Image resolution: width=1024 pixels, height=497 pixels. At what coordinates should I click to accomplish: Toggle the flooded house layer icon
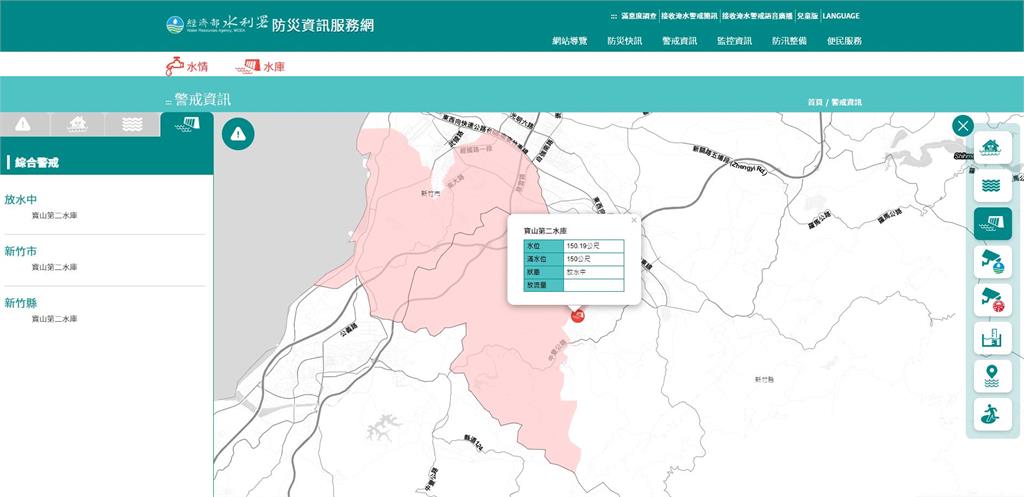[x=992, y=149]
